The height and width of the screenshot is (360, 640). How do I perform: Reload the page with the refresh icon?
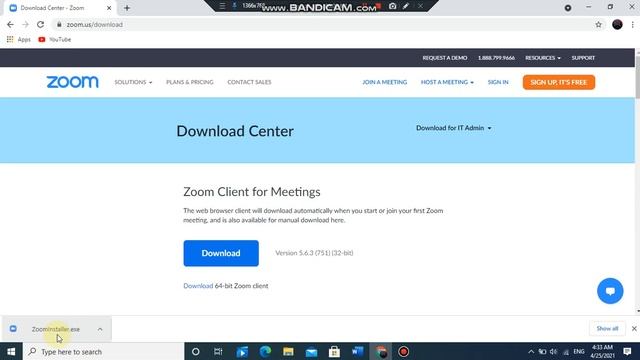(x=40, y=24)
